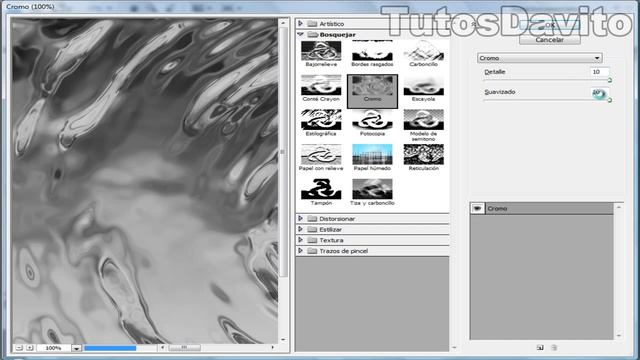Click the new effect layer icon

point(540,347)
